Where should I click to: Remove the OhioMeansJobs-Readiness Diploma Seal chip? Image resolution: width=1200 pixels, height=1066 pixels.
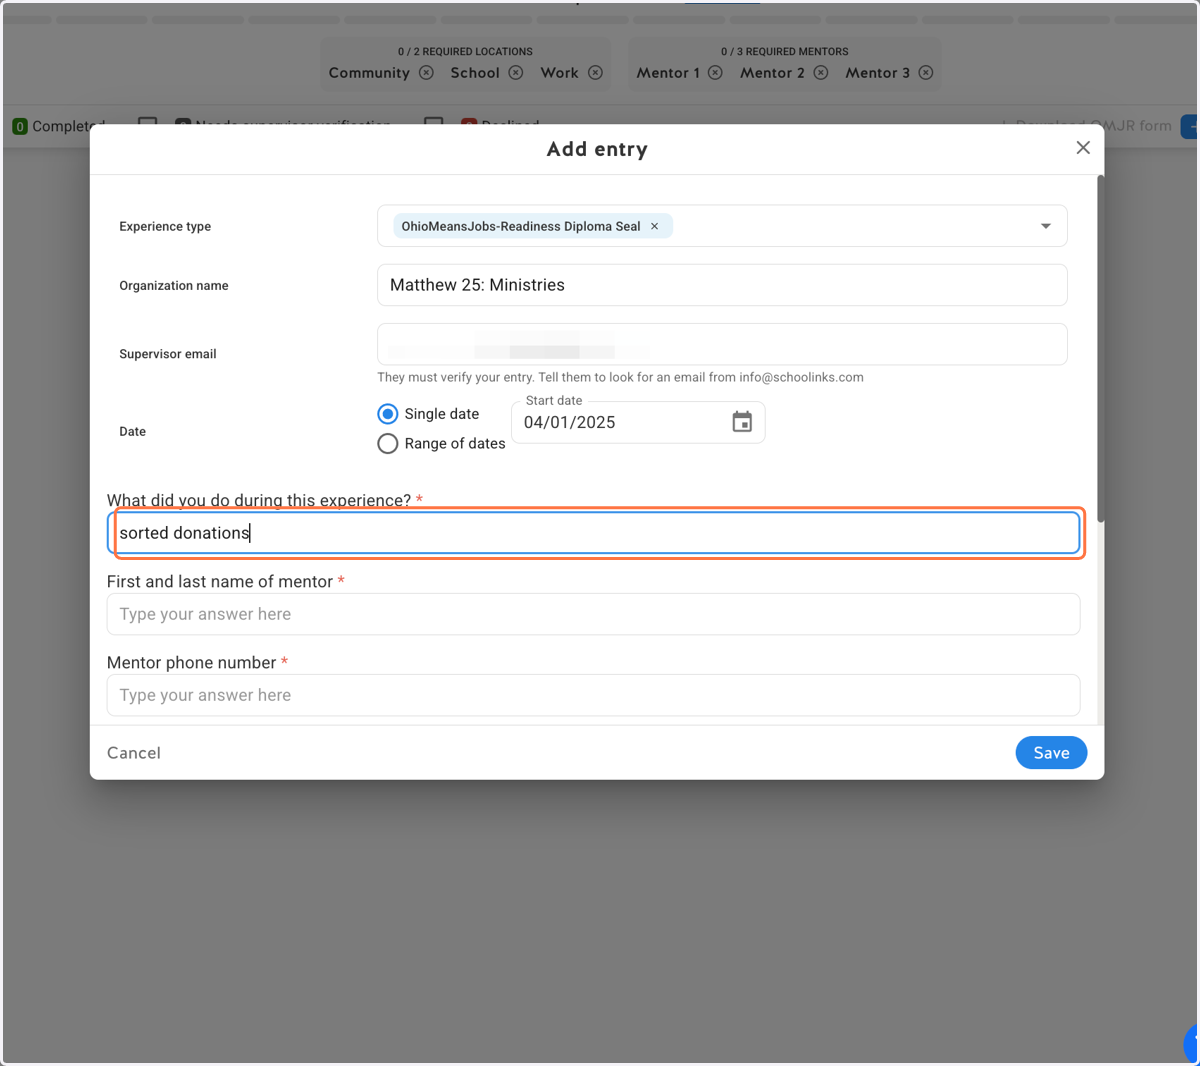point(655,226)
